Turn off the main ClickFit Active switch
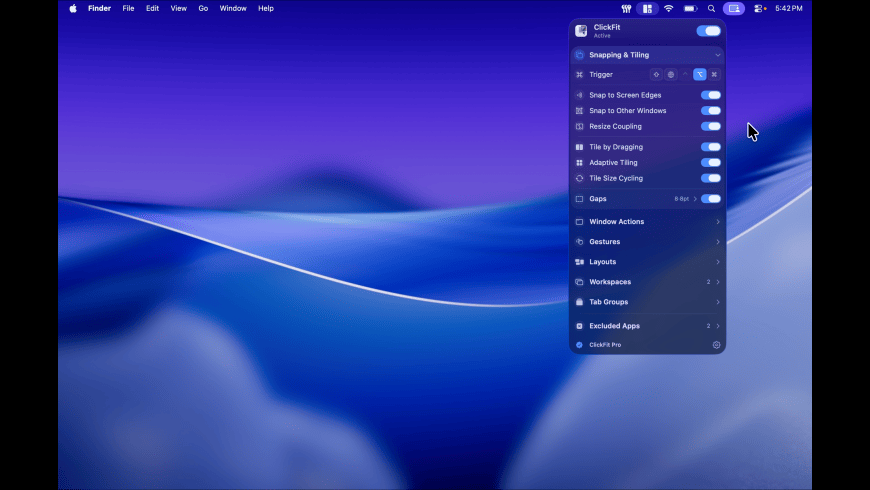The width and height of the screenshot is (870, 490). click(x=709, y=31)
